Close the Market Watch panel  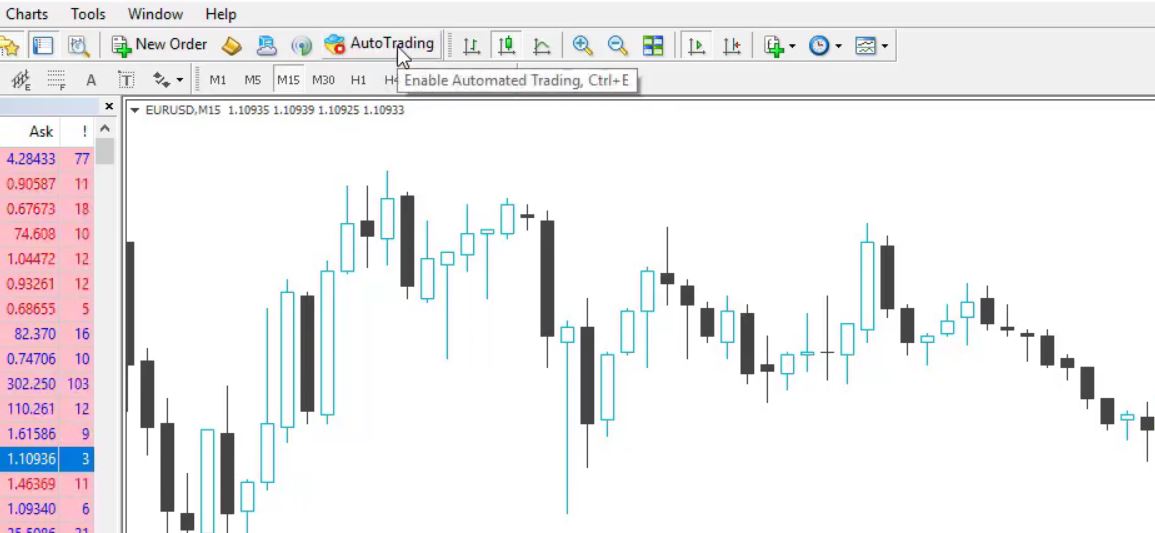click(x=109, y=107)
